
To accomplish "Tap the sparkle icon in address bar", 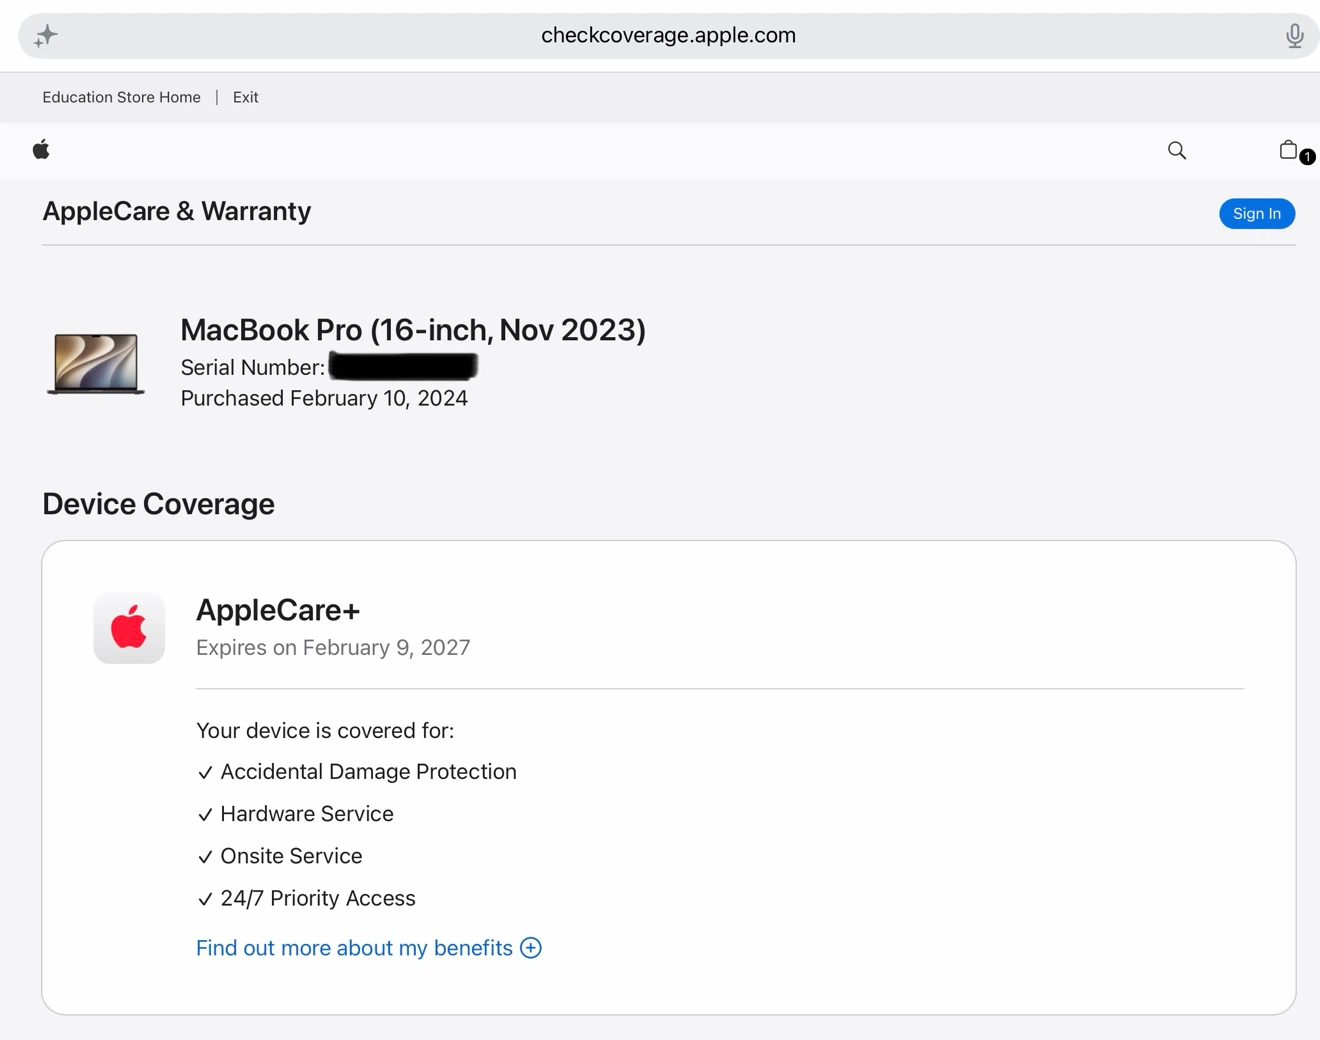I will coord(46,36).
